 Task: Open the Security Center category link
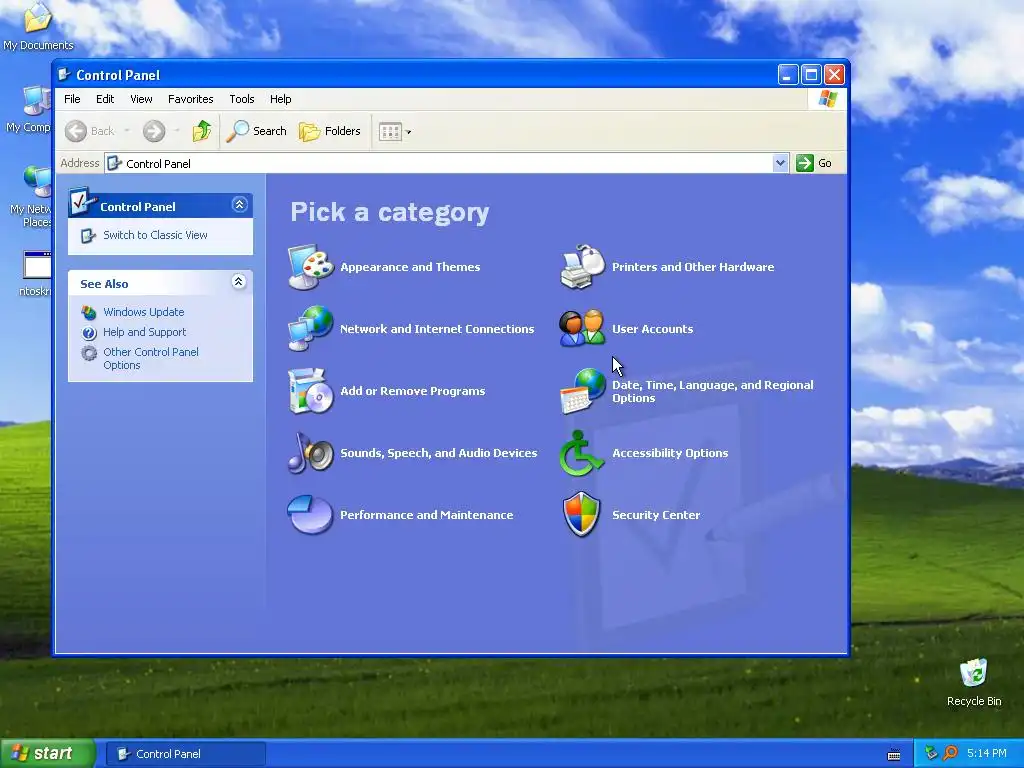[x=656, y=515]
